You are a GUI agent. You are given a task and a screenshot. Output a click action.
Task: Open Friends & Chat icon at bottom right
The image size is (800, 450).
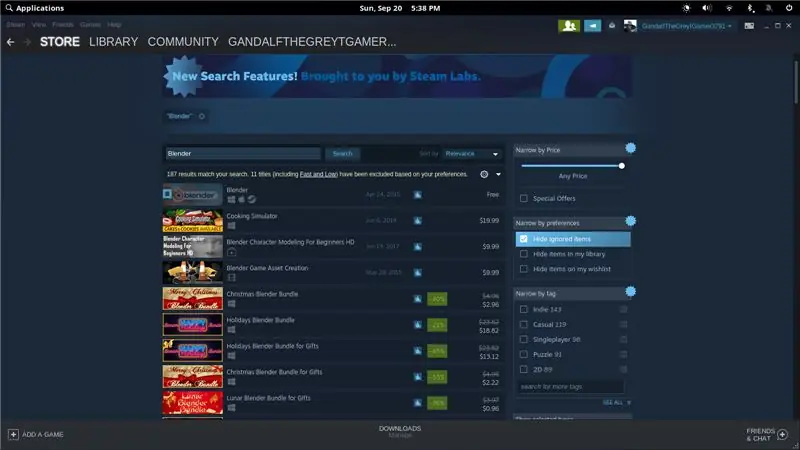pos(783,435)
